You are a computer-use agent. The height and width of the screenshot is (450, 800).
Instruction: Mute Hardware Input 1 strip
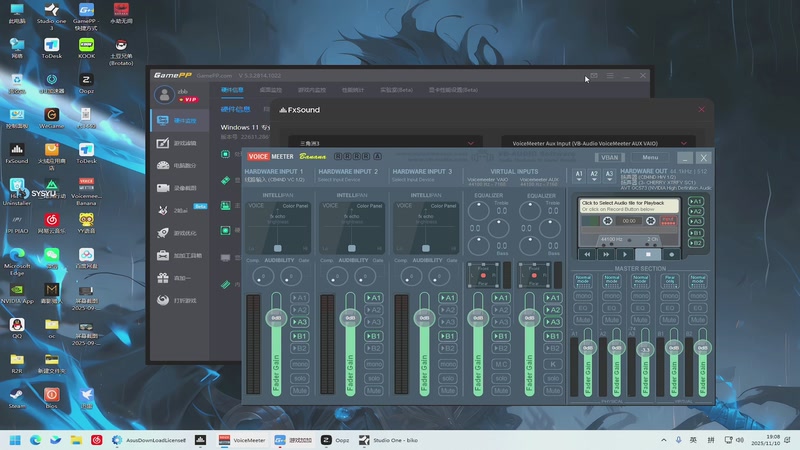click(299, 391)
